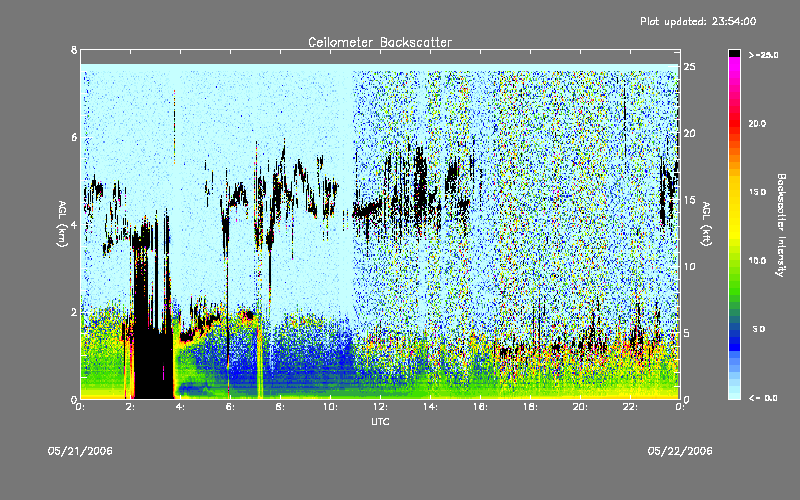Click the "05/22/2006" end date
The height and width of the screenshot is (500, 800).
(x=680, y=451)
